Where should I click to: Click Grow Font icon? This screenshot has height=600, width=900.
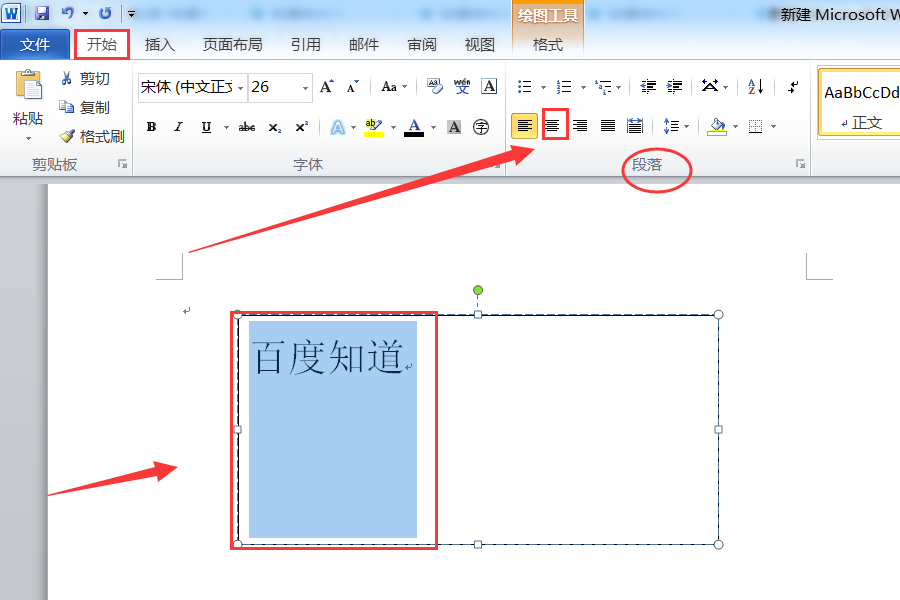(327, 87)
